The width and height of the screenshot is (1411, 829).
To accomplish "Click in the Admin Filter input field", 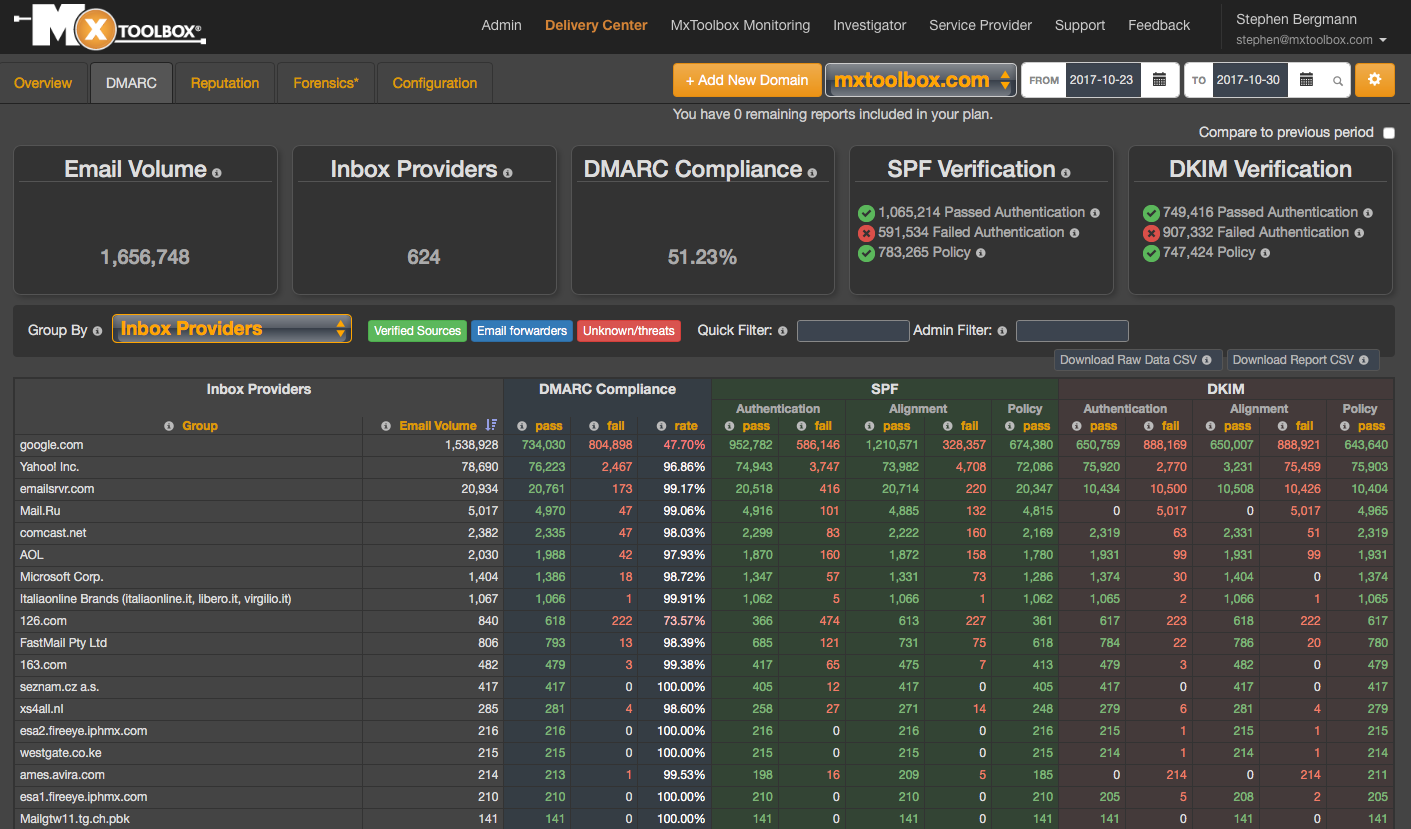I will (x=1072, y=331).
